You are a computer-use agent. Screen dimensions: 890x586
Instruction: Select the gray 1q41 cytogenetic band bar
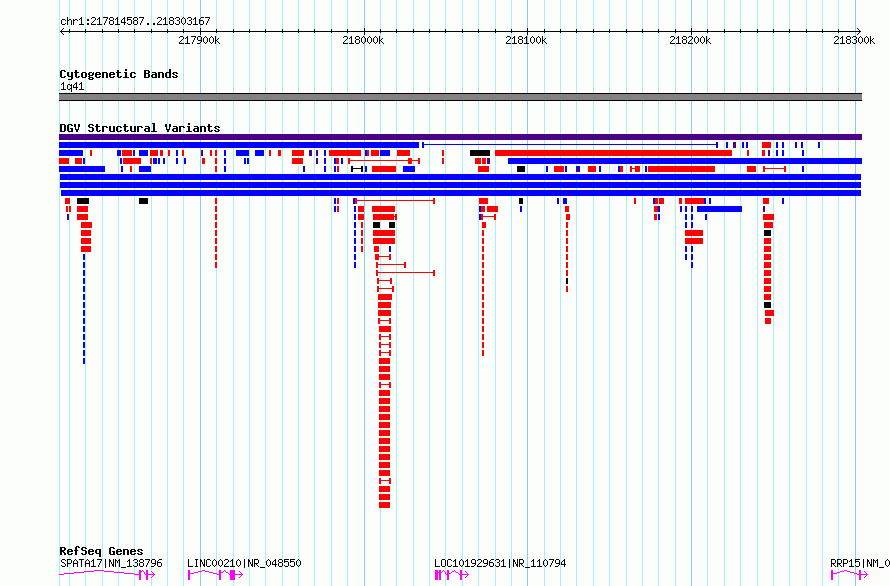click(x=460, y=97)
